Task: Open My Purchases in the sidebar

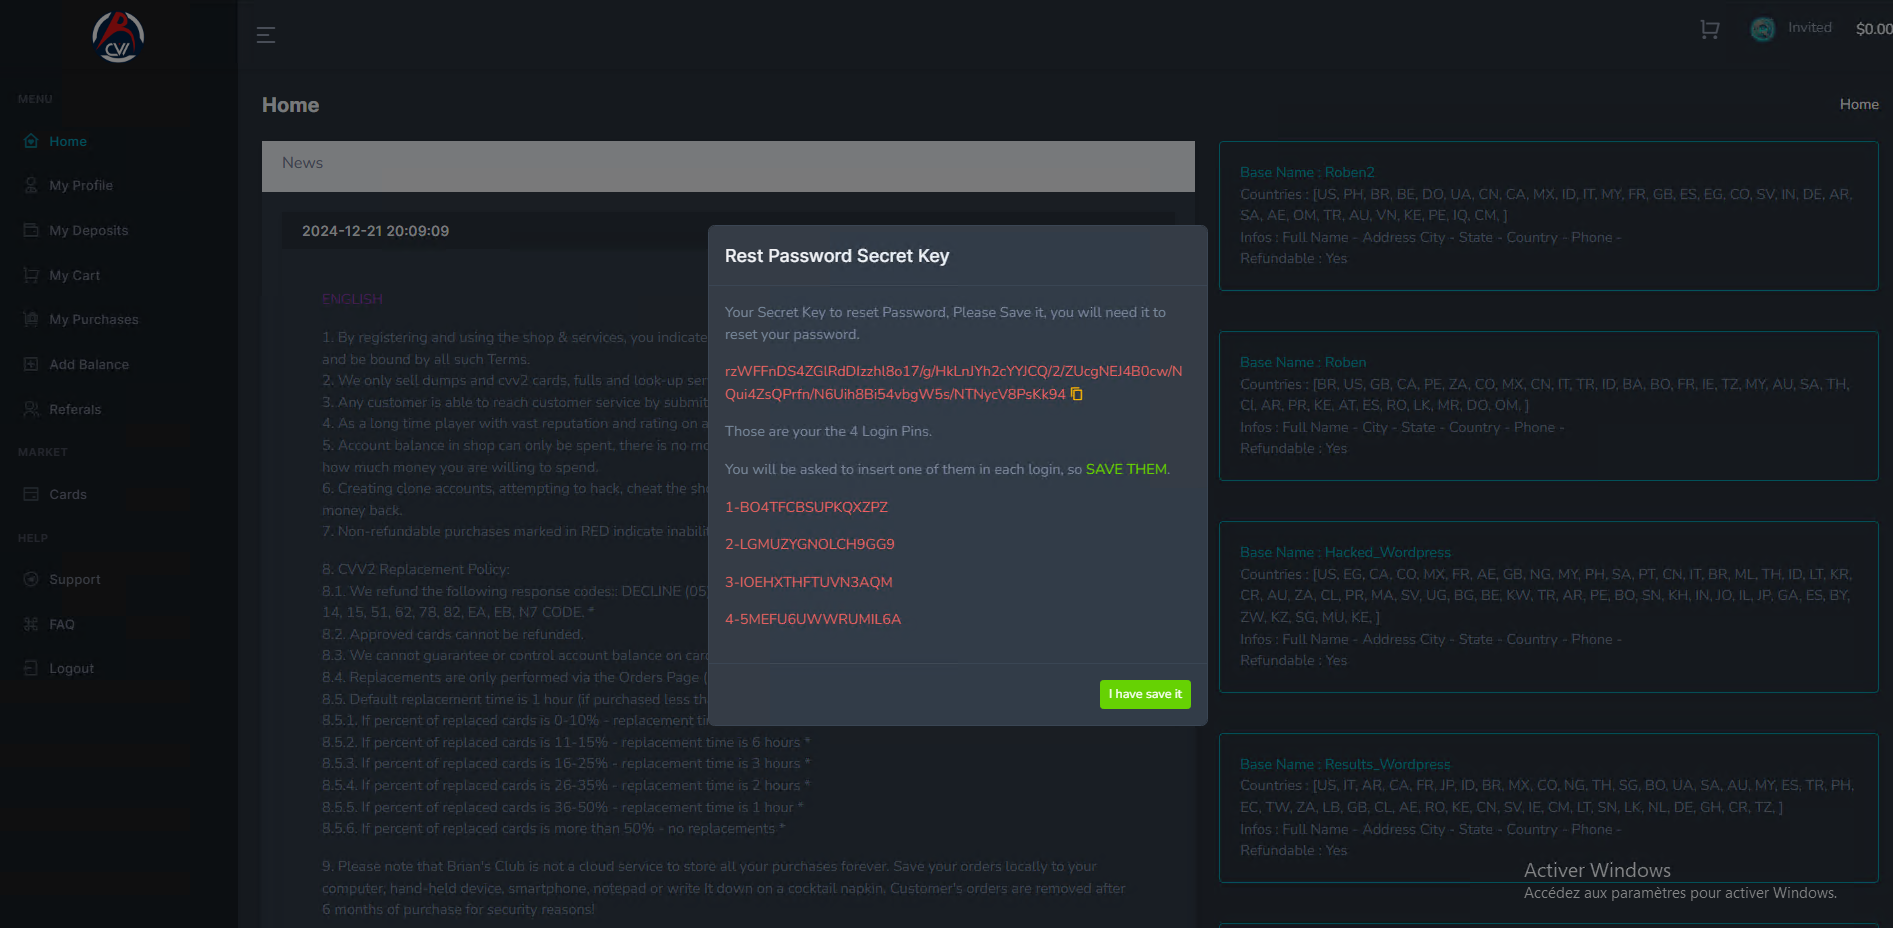Action: click(94, 320)
